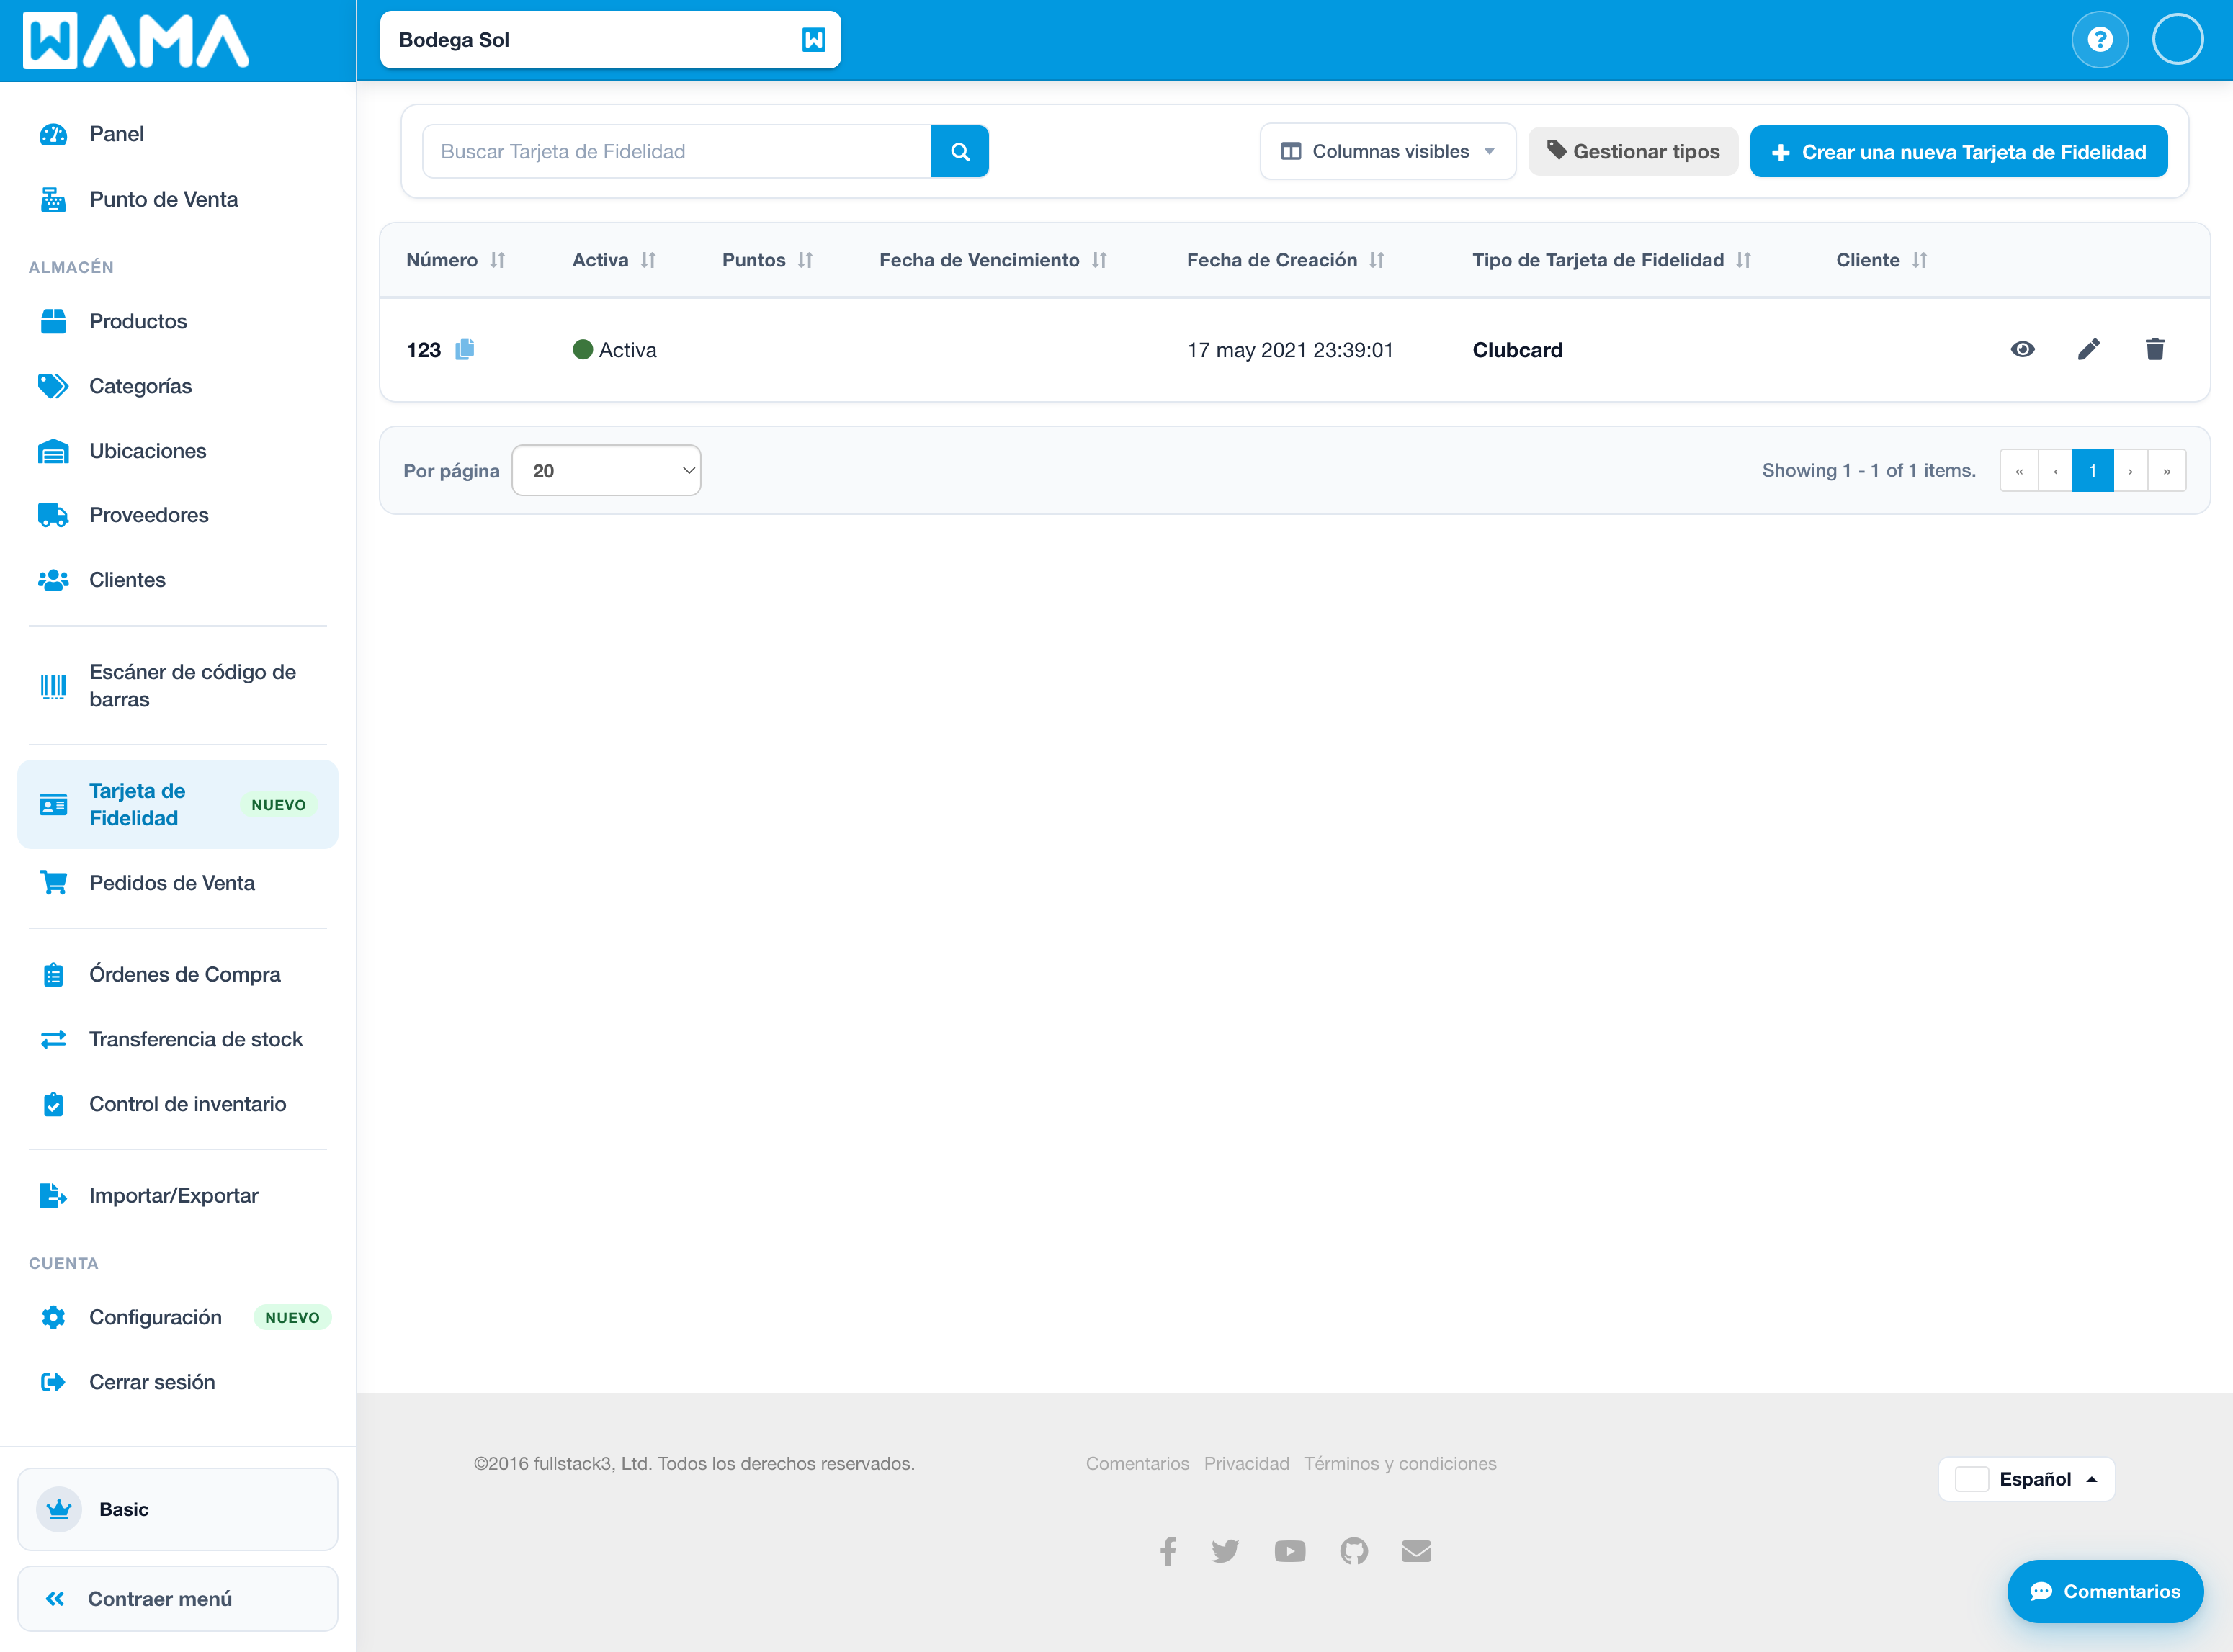2233x1652 pixels.
Task: Click the Gestionar tipos button
Action: point(1633,151)
